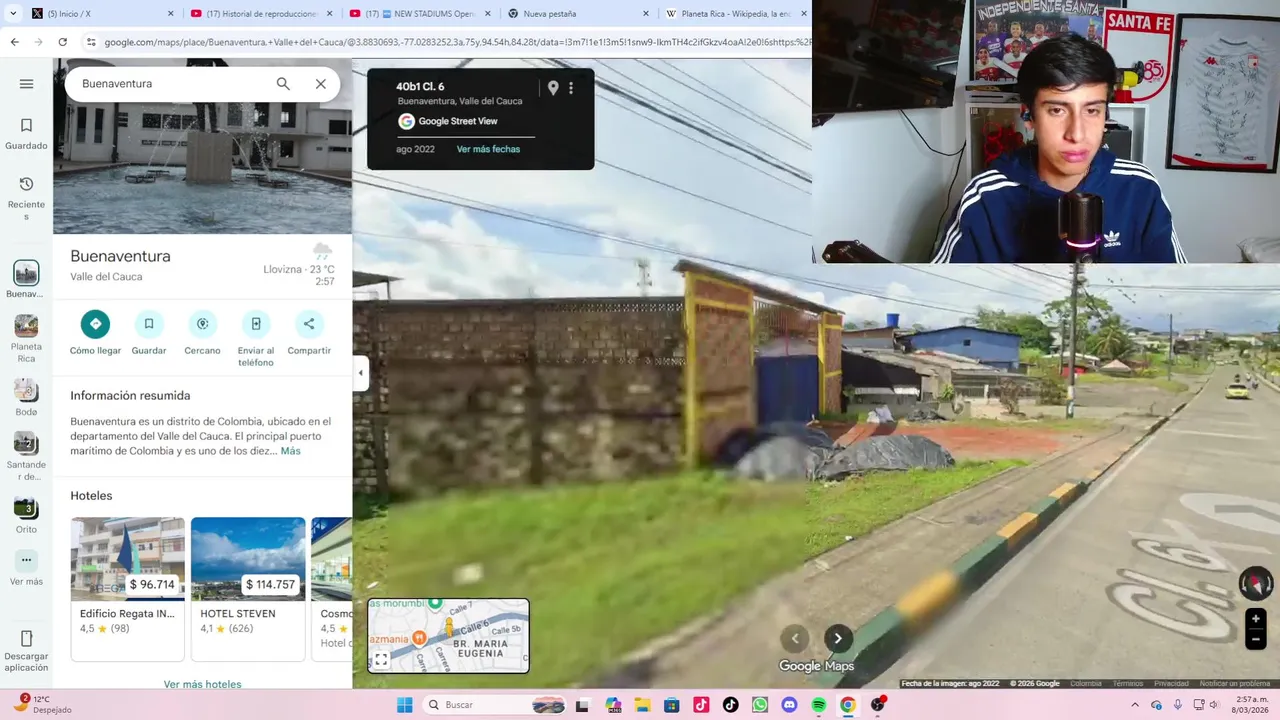Click Términos link at bottom
The image size is (1280, 720).
pos(1127,684)
